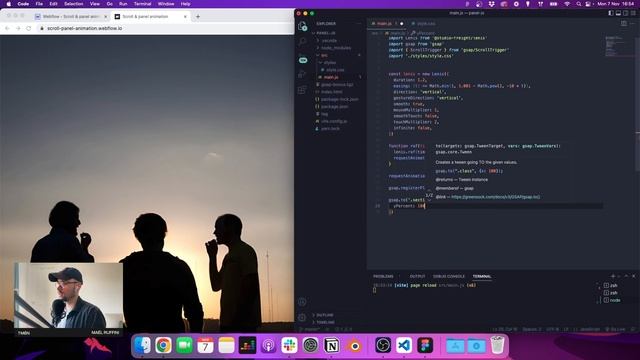
Task: Open Wi-Fi status in menu bar
Action: (567, 4)
